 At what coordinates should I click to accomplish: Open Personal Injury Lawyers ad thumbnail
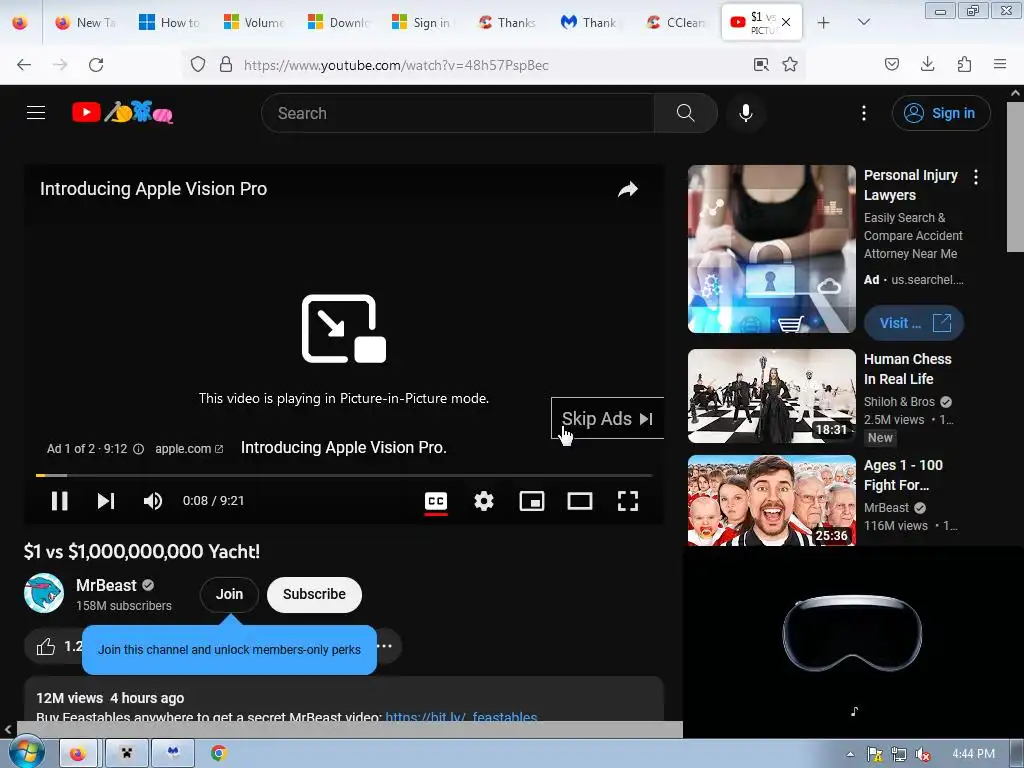click(x=771, y=249)
